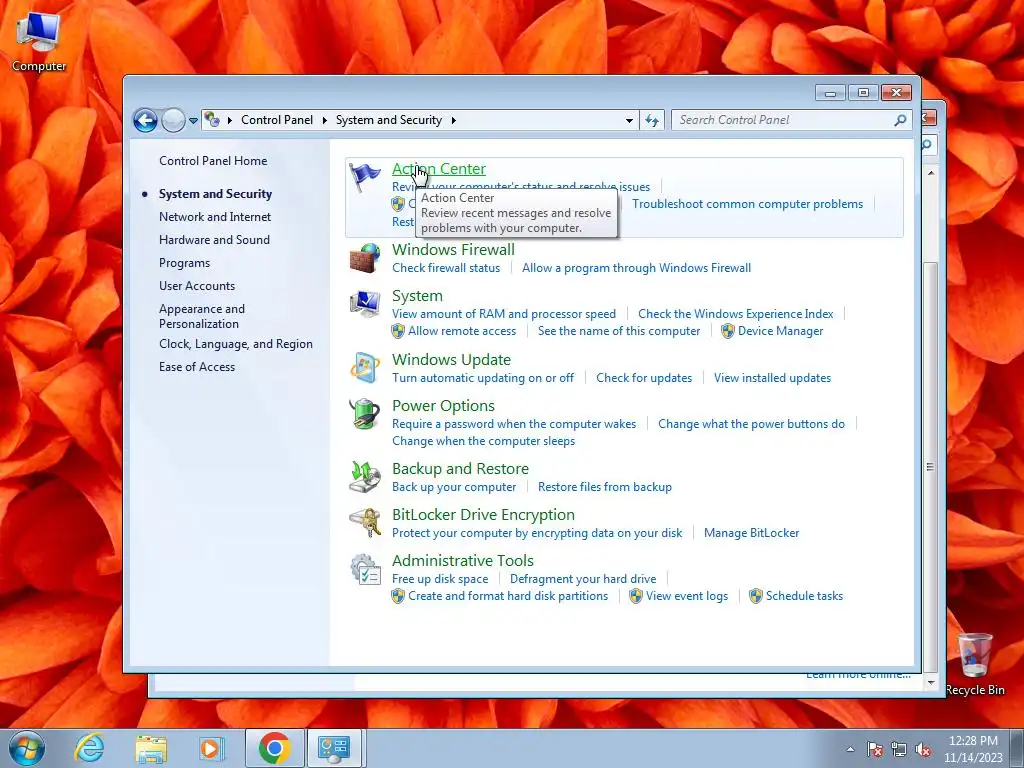The height and width of the screenshot is (768, 1024).
Task: Open the Action Center heading link
Action: pos(438,168)
